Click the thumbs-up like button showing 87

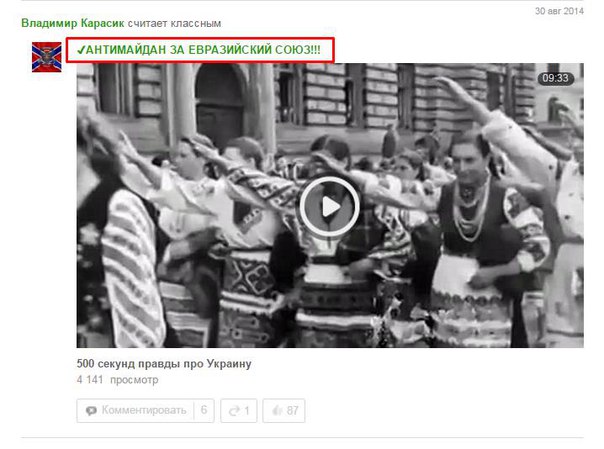tap(284, 410)
